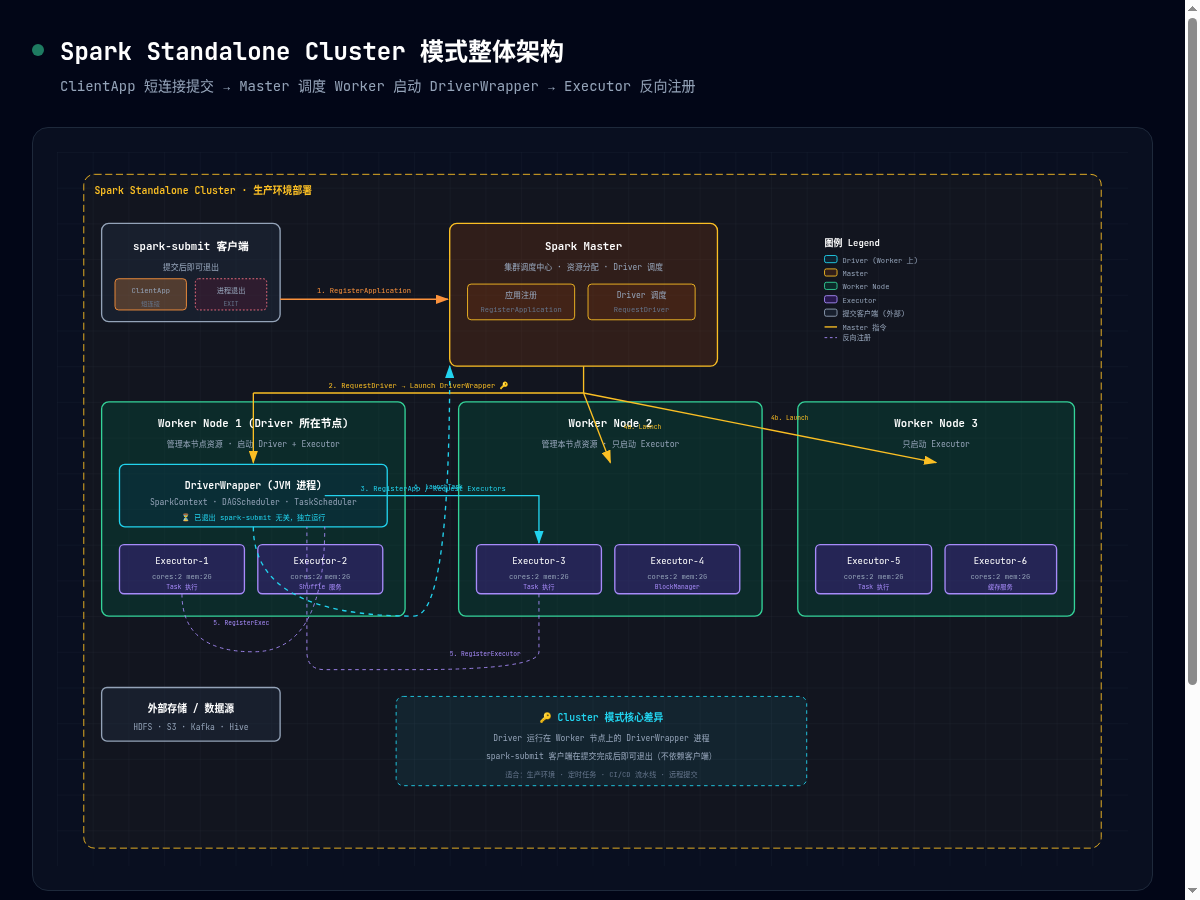Click the hourglass icon in the DriverWrapper note
Viewport: 1200px width, 900px height.
pyautogui.click(x=185, y=518)
